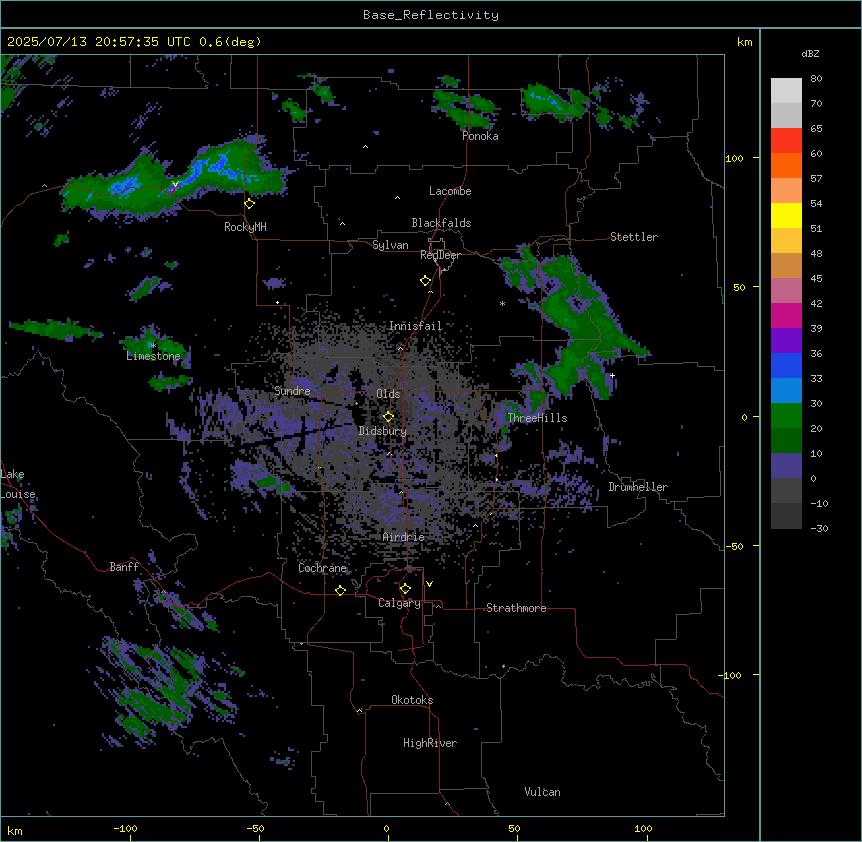862x842 pixels.
Task: Select the asterisk marker above Limestone label
Action: [x=153, y=346]
